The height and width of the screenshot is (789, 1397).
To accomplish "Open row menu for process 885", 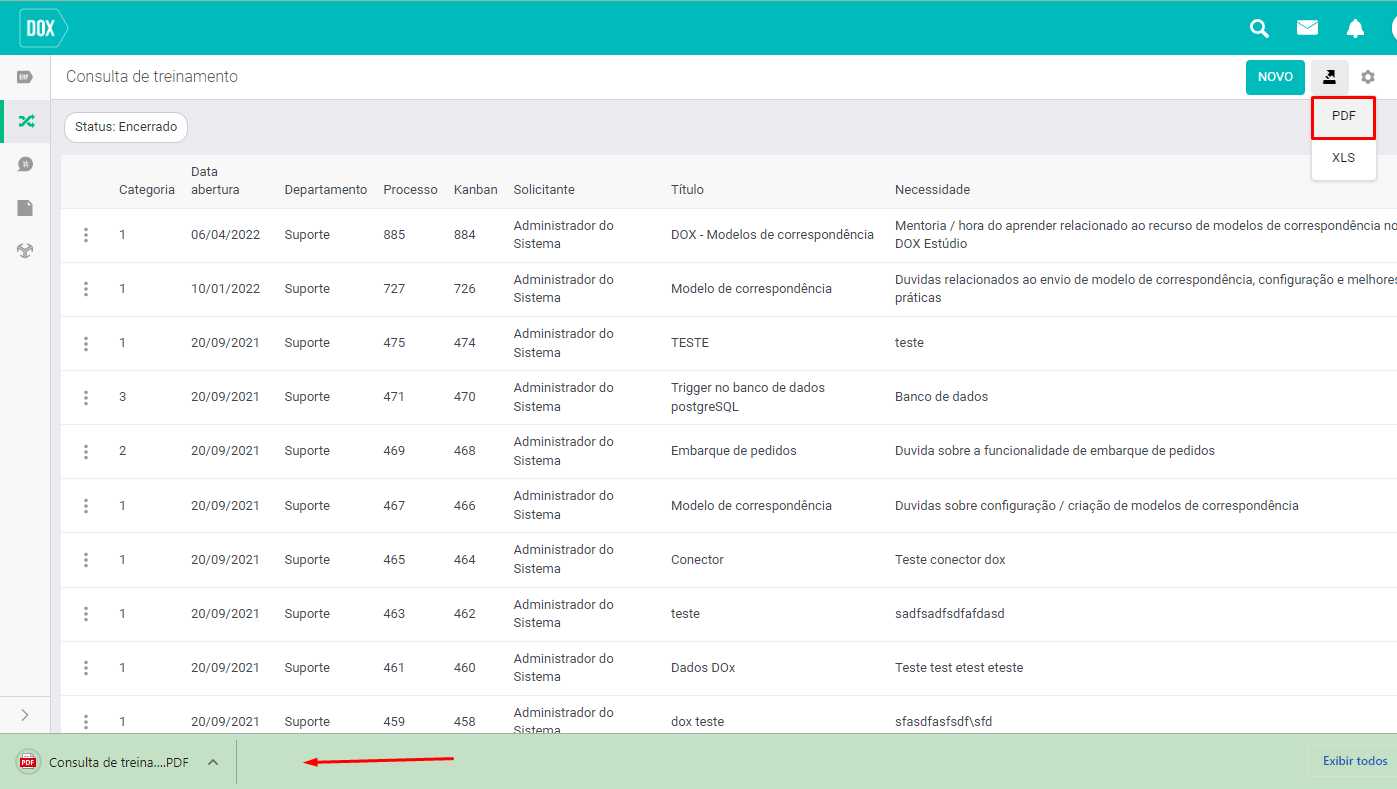I will pyautogui.click(x=86, y=235).
